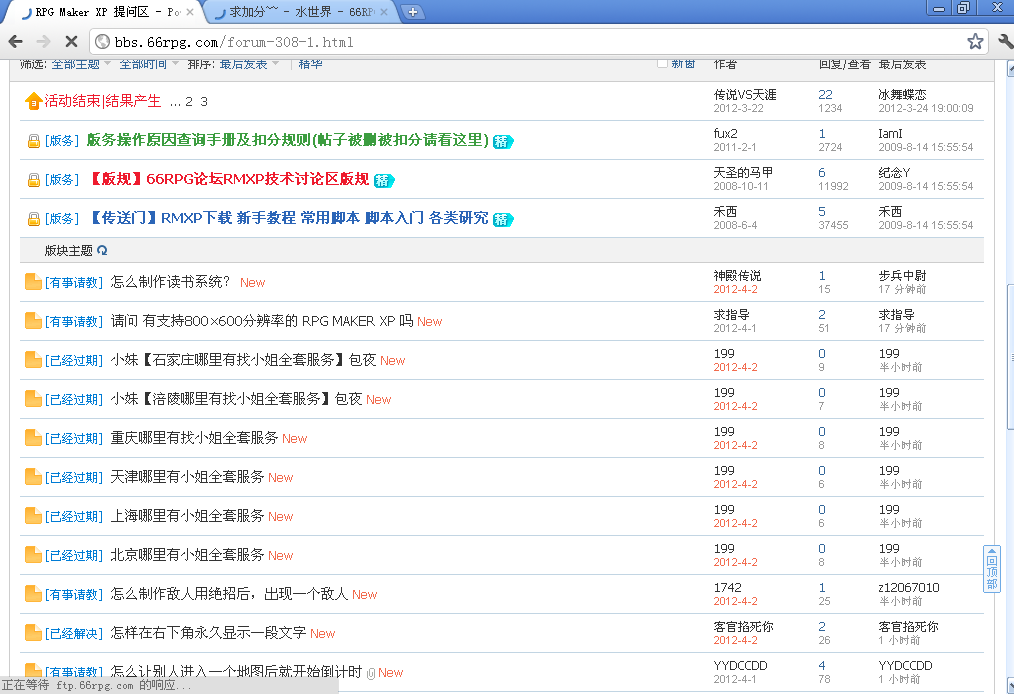Open a new browser tab
Viewport: 1014px width, 694px height.
click(413, 12)
